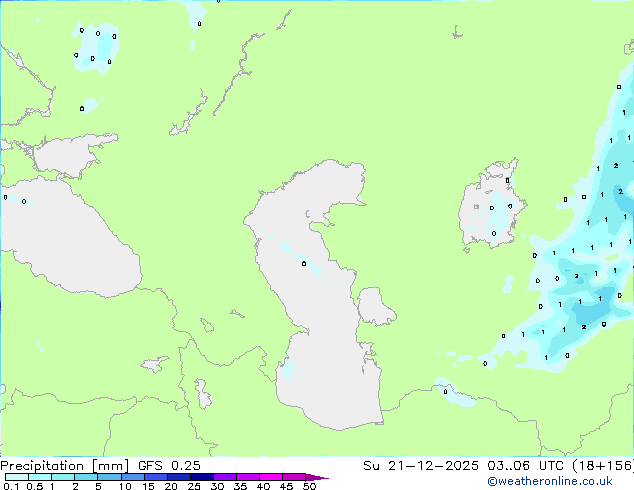Select the legend color swatch above 50
634x490 pixels.
pos(310,478)
